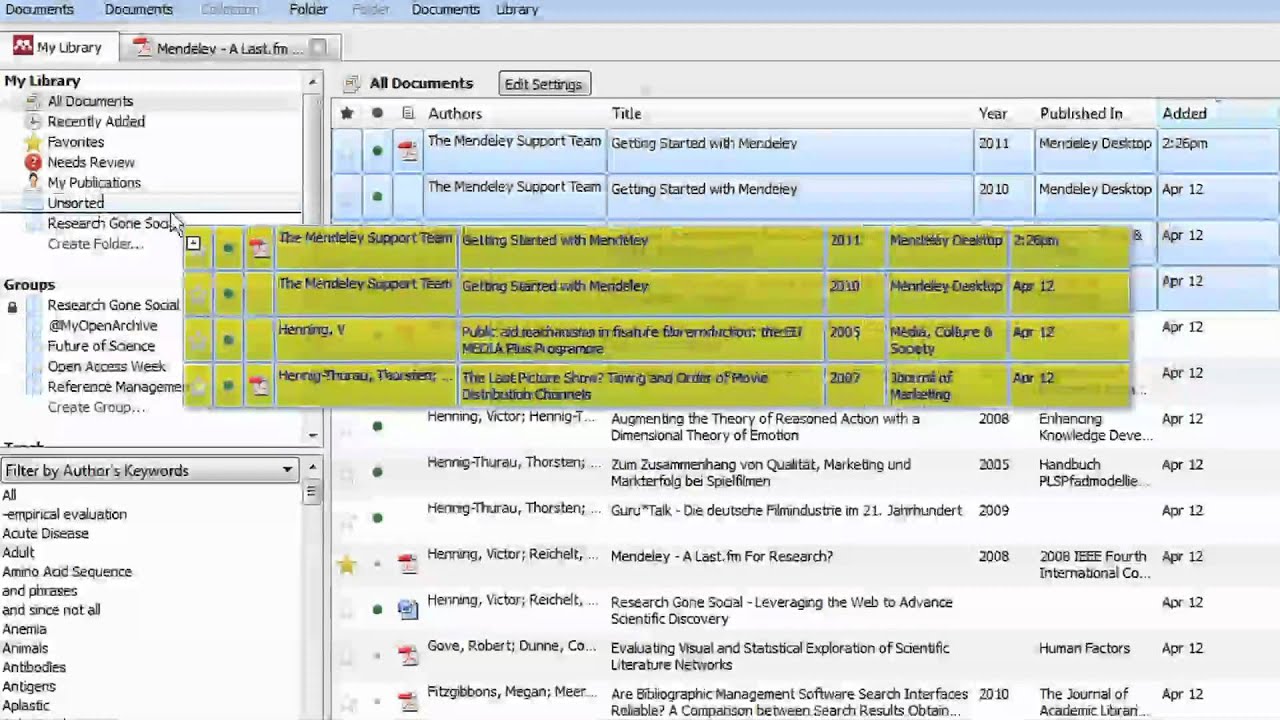Open PDF icon of 2011 Getting Started with Mendeley
Viewport: 1280px width, 720px height.
(x=407, y=150)
